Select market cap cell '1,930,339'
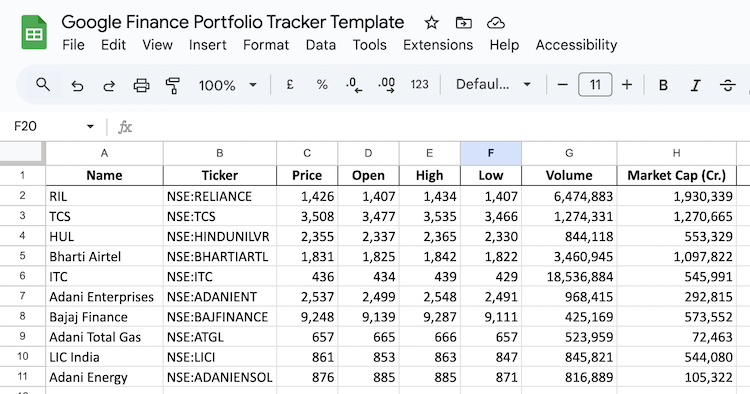 coord(676,196)
